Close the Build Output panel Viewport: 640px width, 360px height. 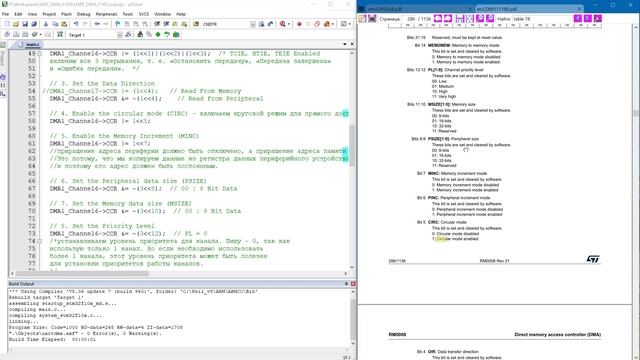click(x=353, y=284)
